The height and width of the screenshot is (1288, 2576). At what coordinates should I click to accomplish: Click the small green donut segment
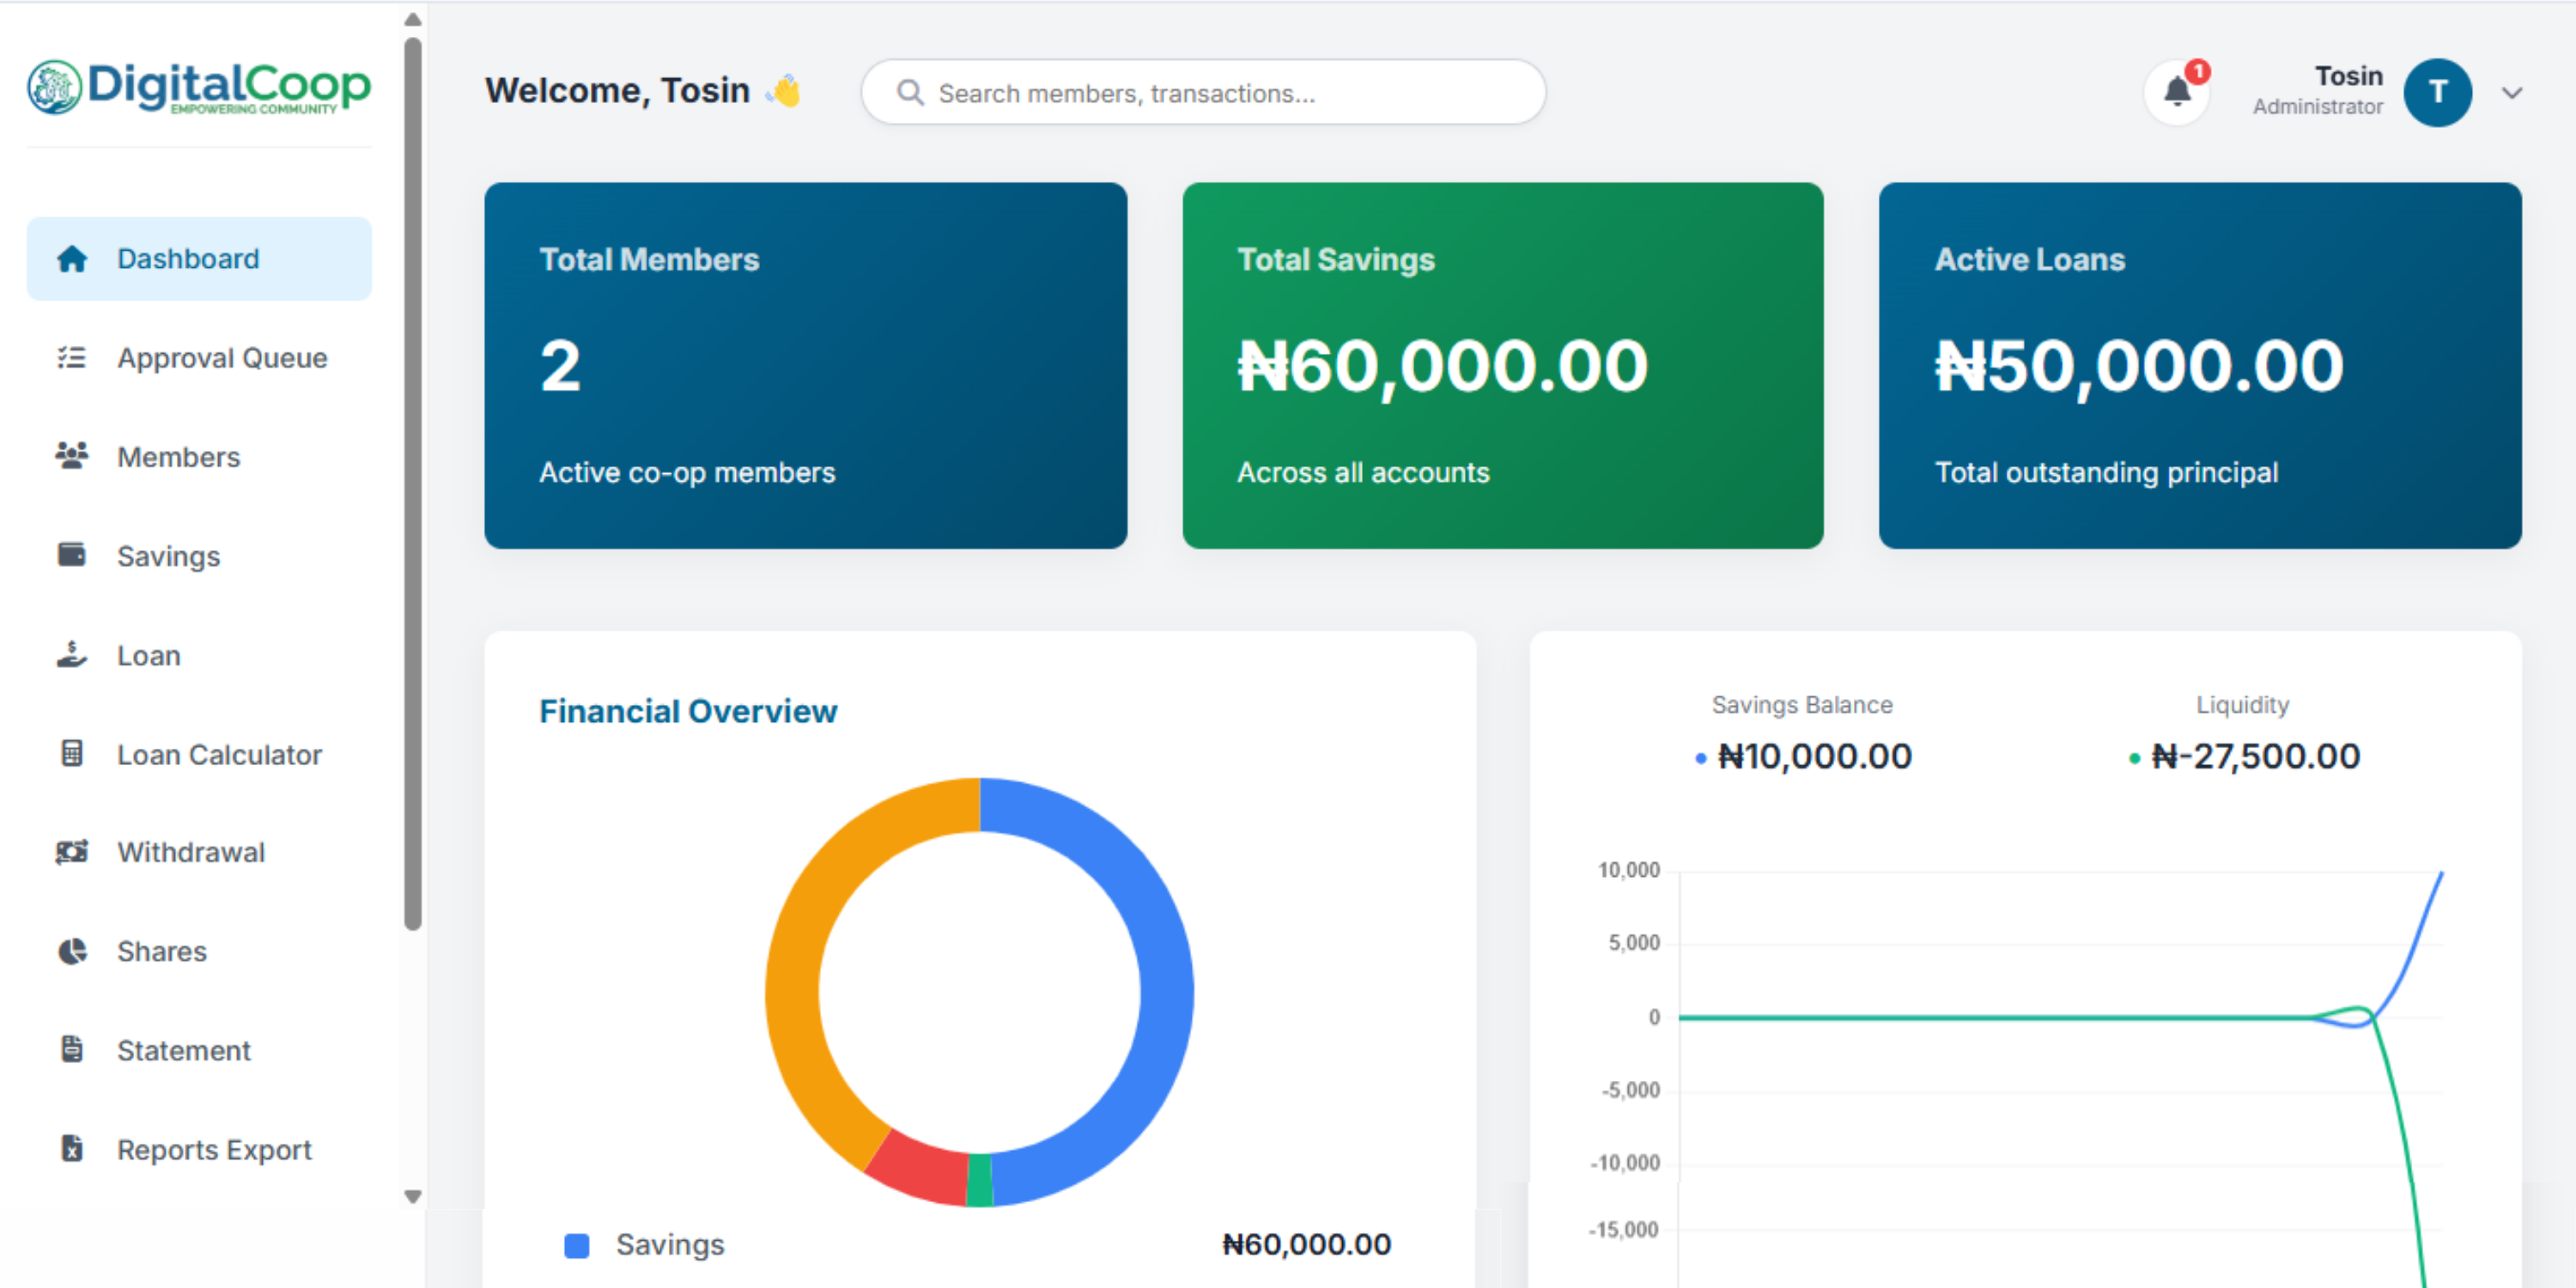[x=980, y=1180]
